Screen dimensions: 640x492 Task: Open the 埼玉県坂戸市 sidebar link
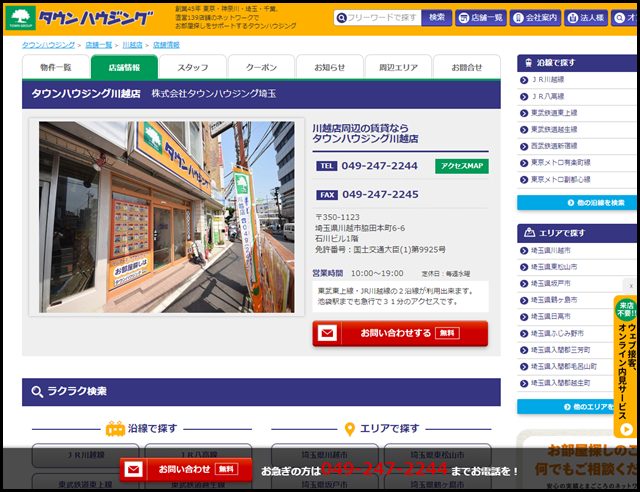(x=551, y=283)
